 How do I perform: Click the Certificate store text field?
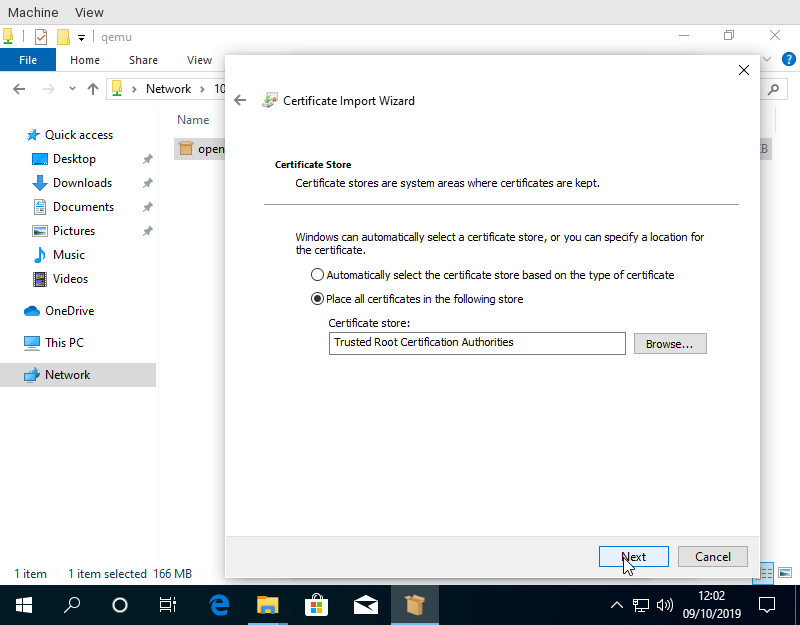(477, 343)
